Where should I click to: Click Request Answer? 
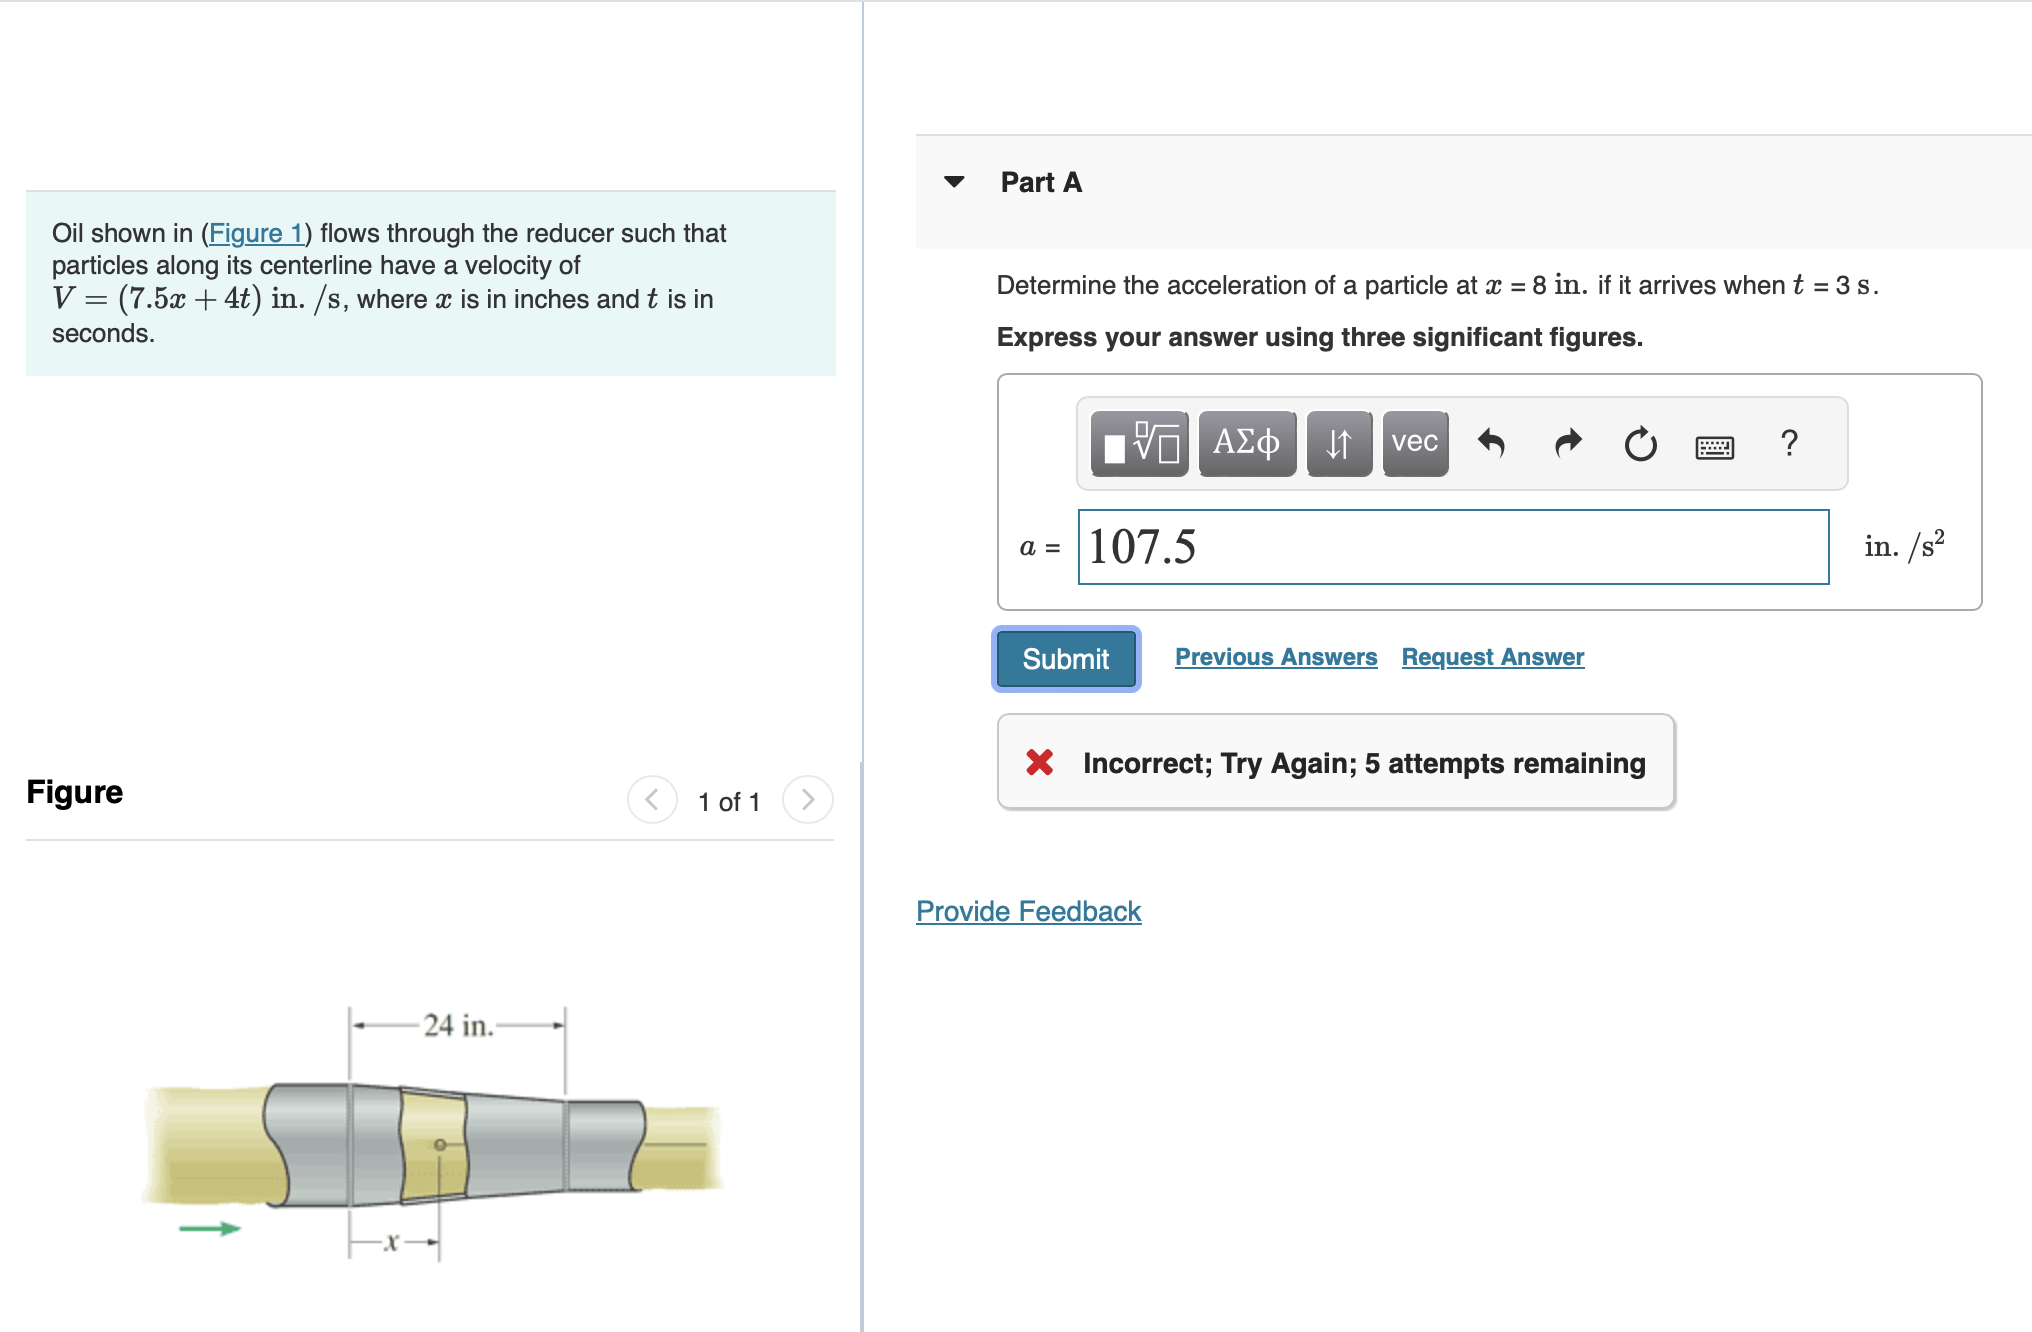coord(1492,656)
